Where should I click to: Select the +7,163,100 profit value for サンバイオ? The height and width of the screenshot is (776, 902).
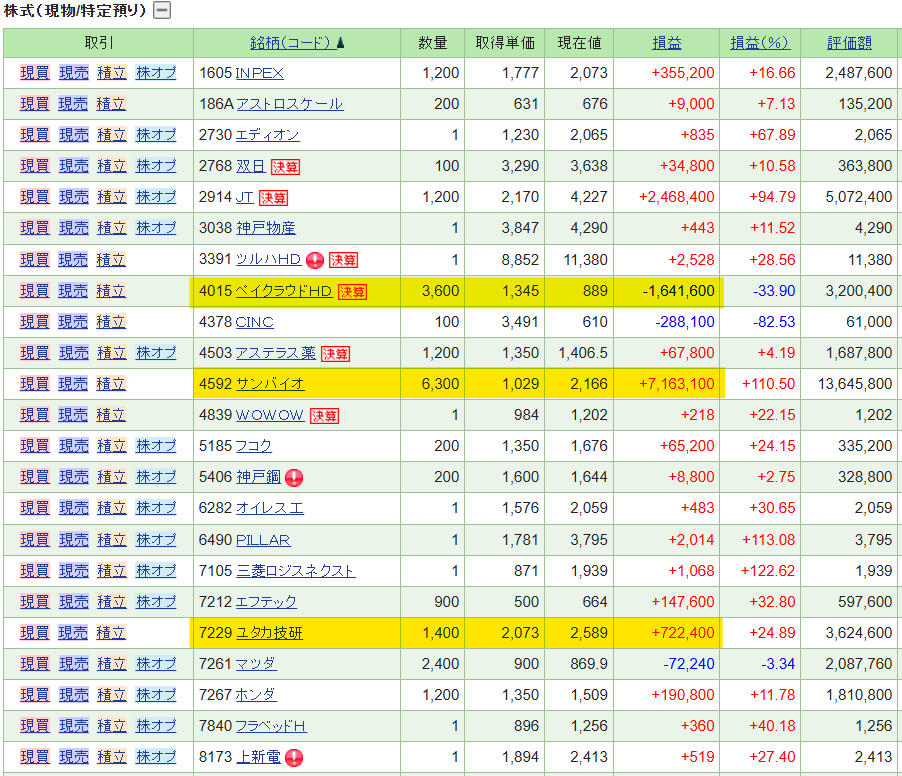coord(676,384)
